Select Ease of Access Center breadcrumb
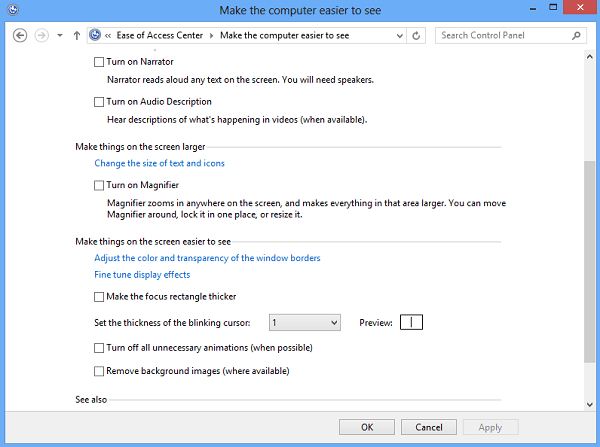 tap(164, 35)
